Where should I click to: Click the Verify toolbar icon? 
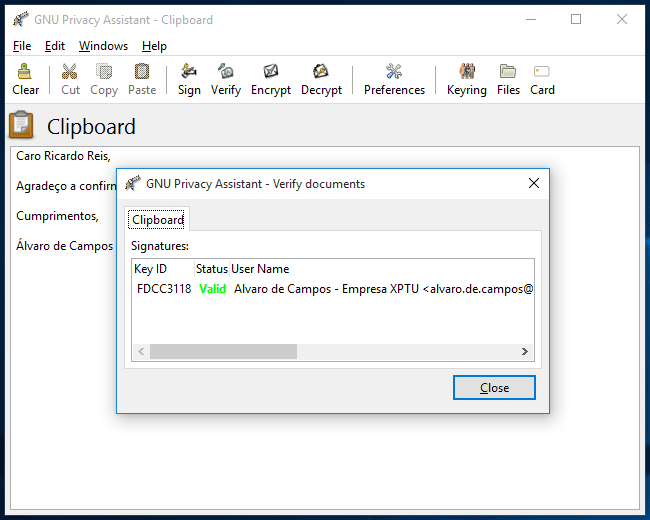click(x=226, y=79)
